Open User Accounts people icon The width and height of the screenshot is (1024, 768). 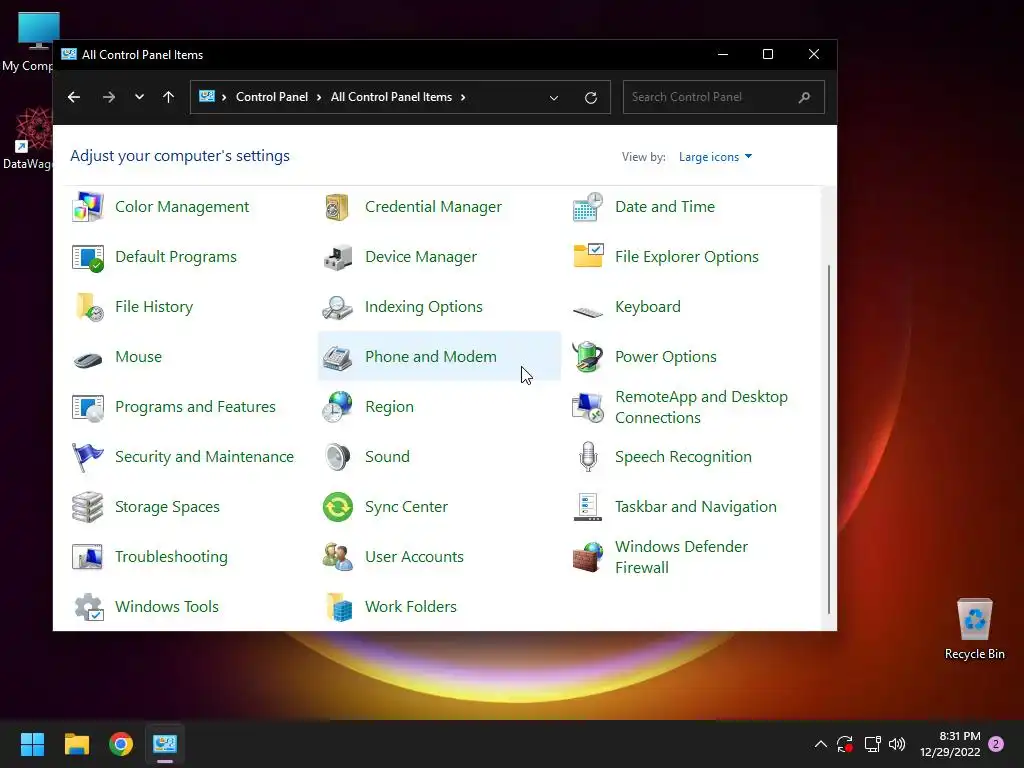coord(338,557)
